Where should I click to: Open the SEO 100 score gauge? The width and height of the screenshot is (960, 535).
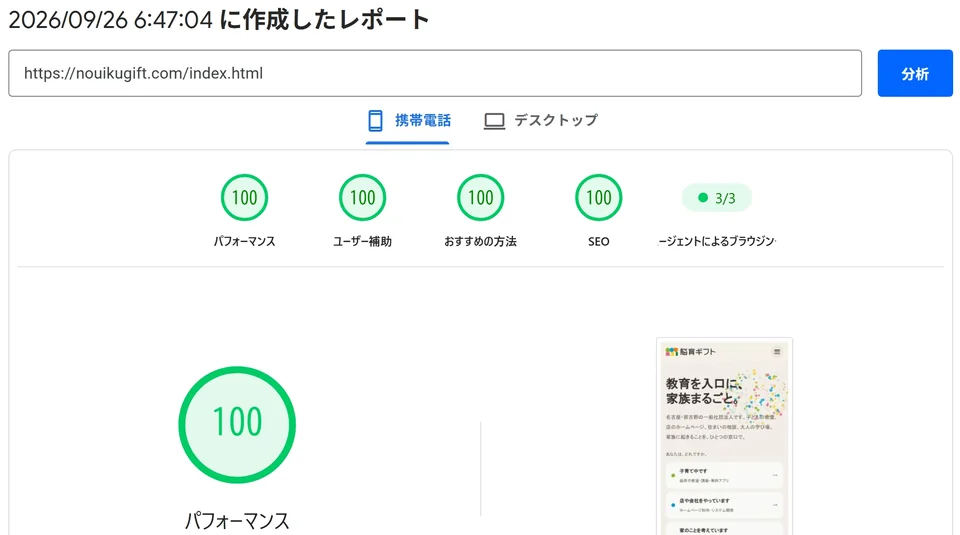point(599,198)
